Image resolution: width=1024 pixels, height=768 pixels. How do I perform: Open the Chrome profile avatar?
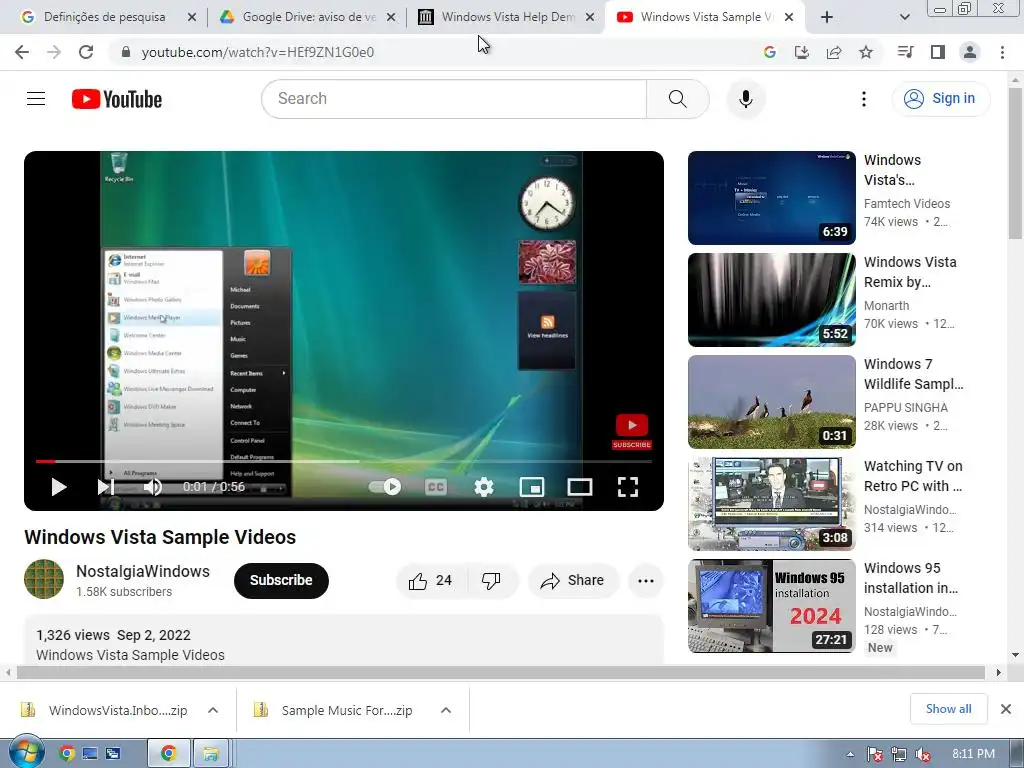click(x=970, y=52)
